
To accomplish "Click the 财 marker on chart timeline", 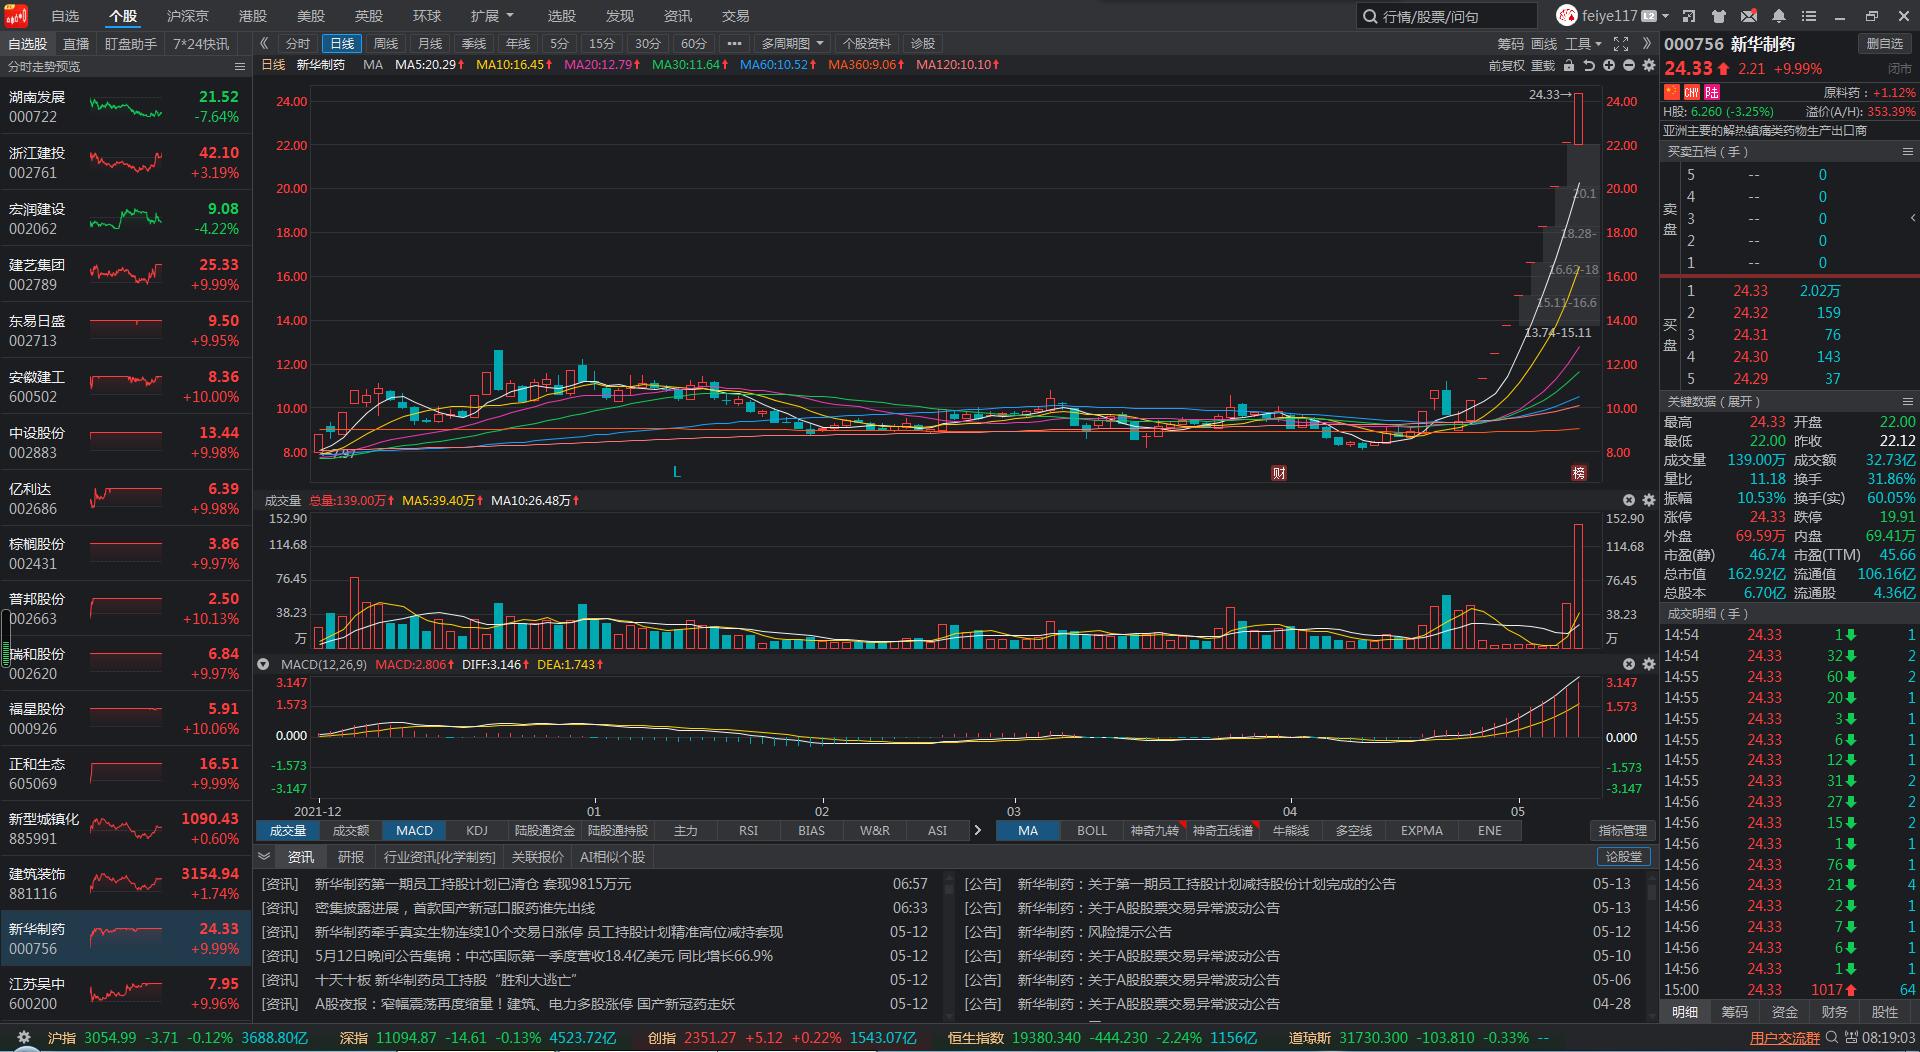I will (x=1279, y=473).
